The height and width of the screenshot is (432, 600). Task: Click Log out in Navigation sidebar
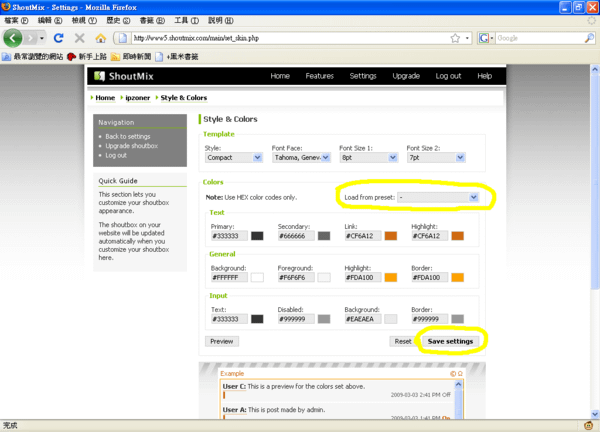point(116,155)
